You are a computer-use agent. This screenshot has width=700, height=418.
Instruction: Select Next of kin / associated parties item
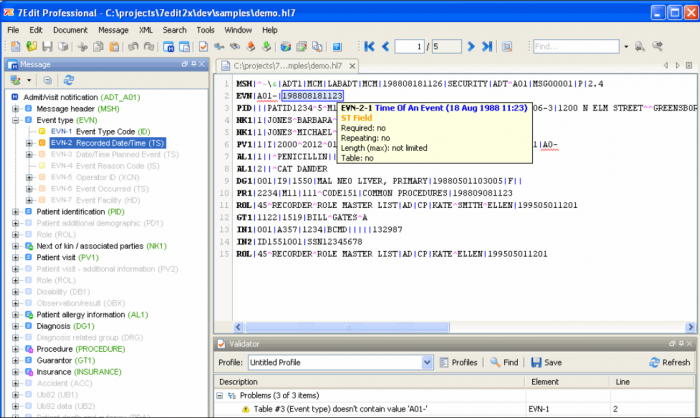pos(101,246)
